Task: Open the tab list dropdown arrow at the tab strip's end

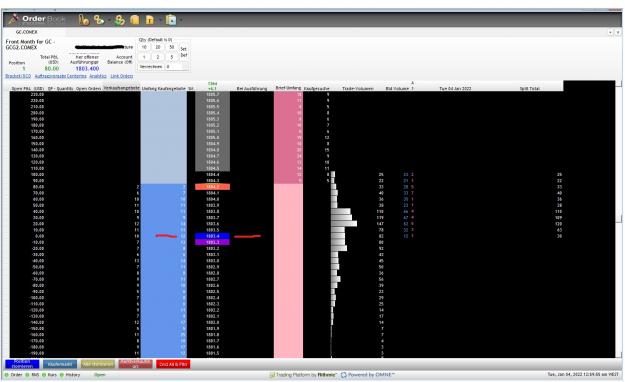Action: coord(610,32)
